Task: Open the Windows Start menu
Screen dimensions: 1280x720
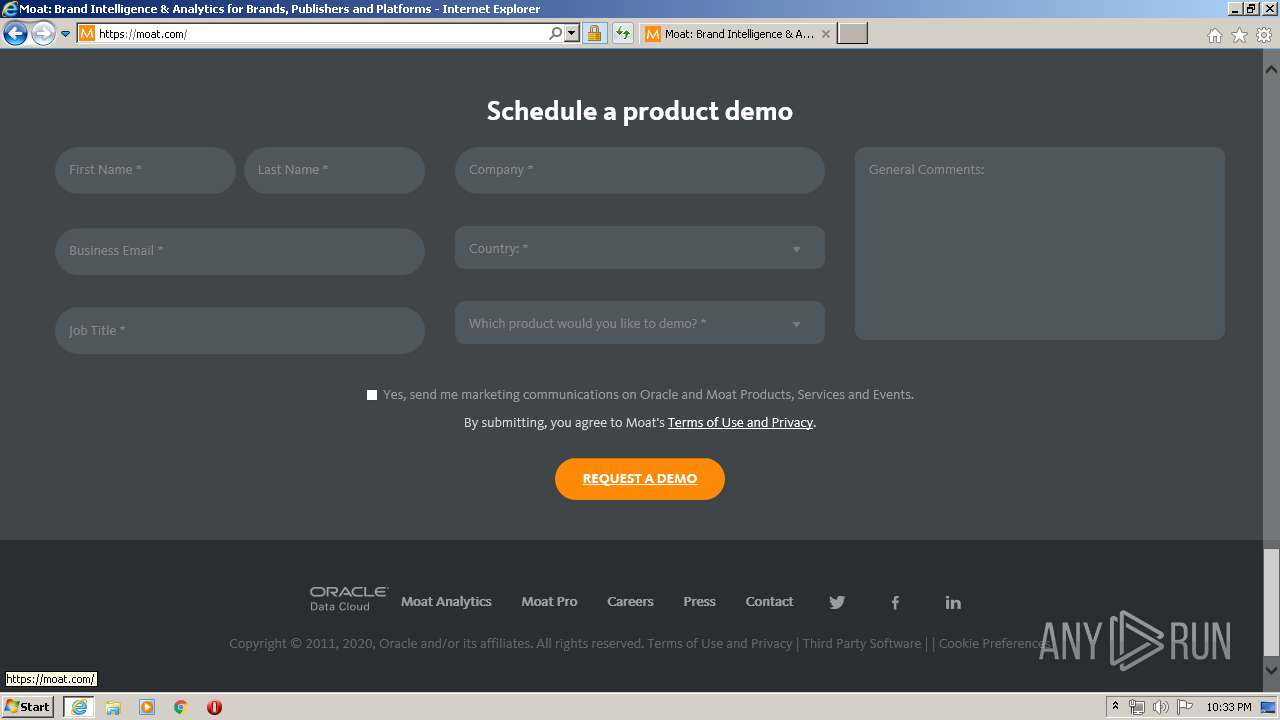Action: (28, 706)
